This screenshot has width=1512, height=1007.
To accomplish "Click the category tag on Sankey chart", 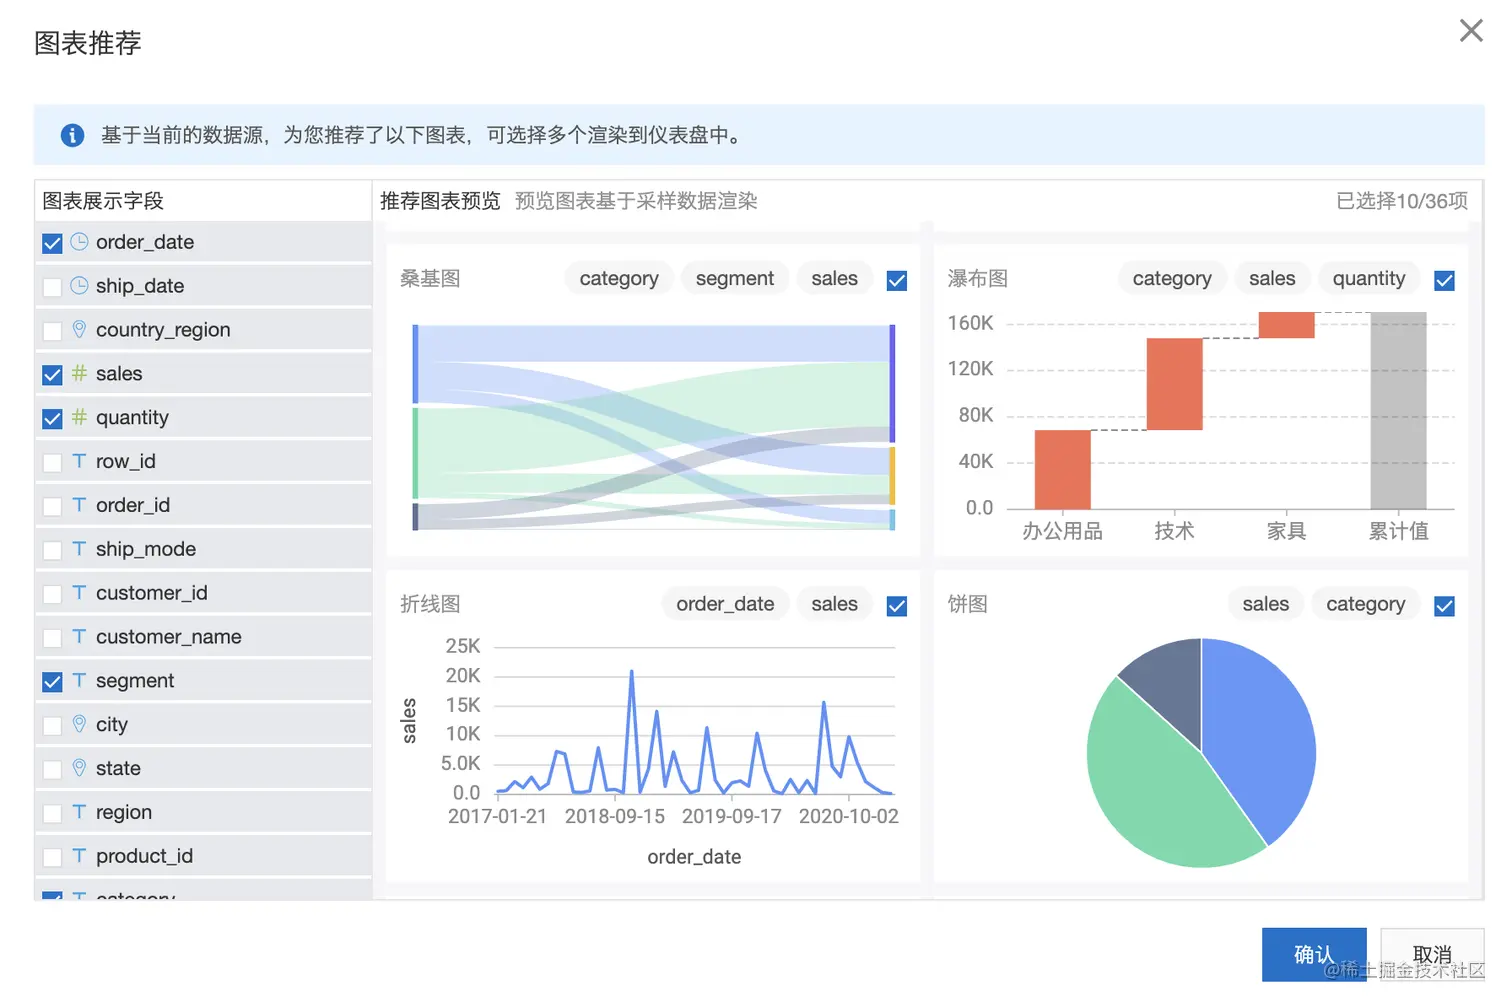I will (x=619, y=279).
